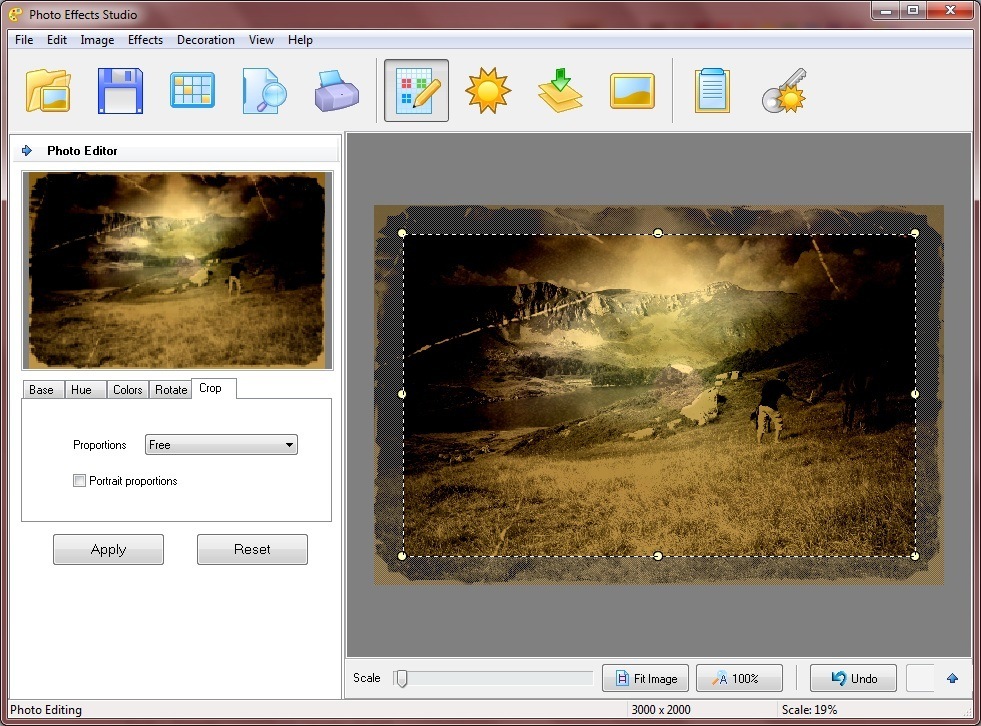Save the edited photo
This screenshot has height=726, width=981.
coord(119,89)
